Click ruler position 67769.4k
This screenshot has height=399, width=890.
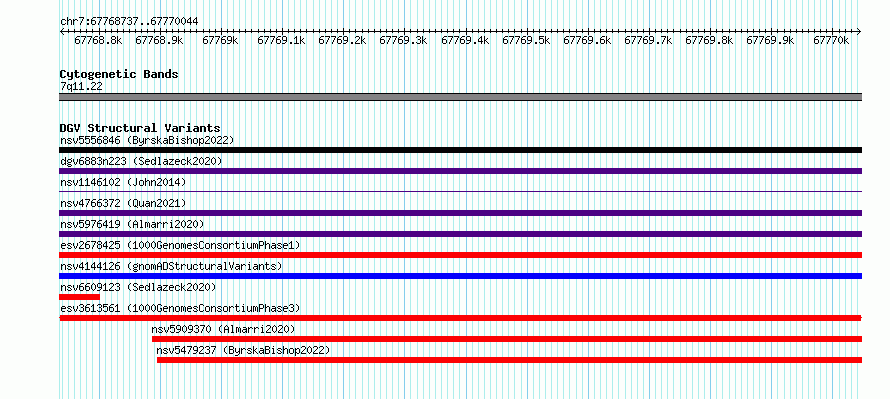click(x=464, y=40)
